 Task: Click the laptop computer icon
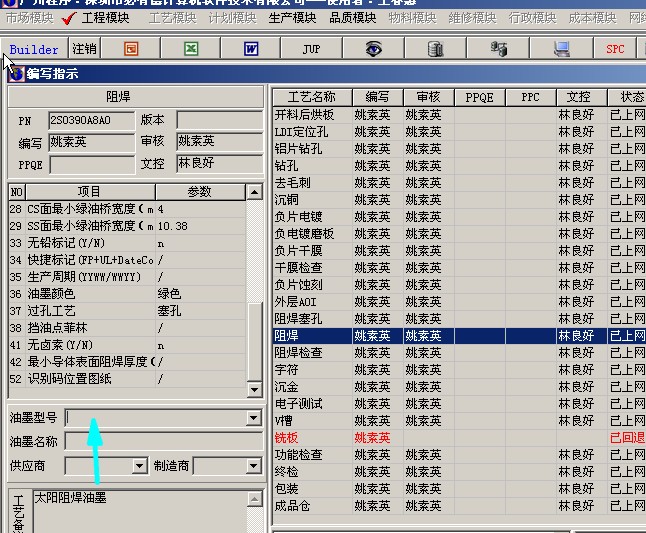point(562,49)
